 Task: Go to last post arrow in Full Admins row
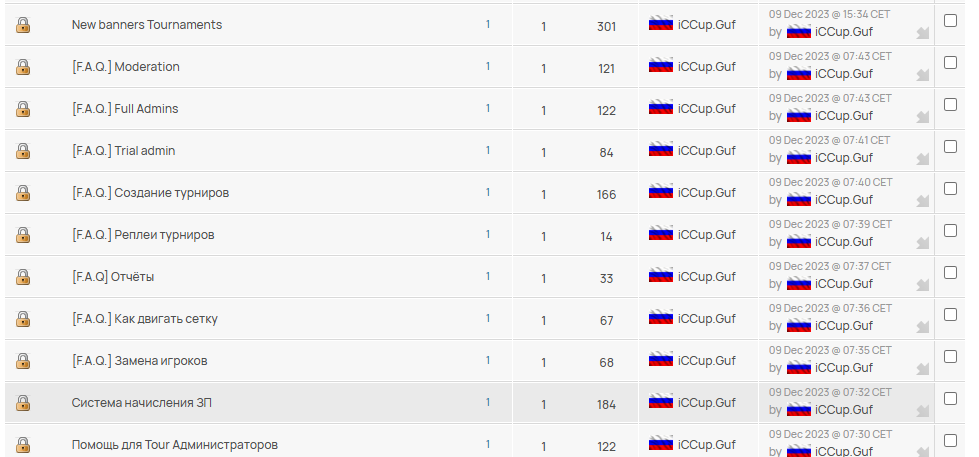point(922,118)
